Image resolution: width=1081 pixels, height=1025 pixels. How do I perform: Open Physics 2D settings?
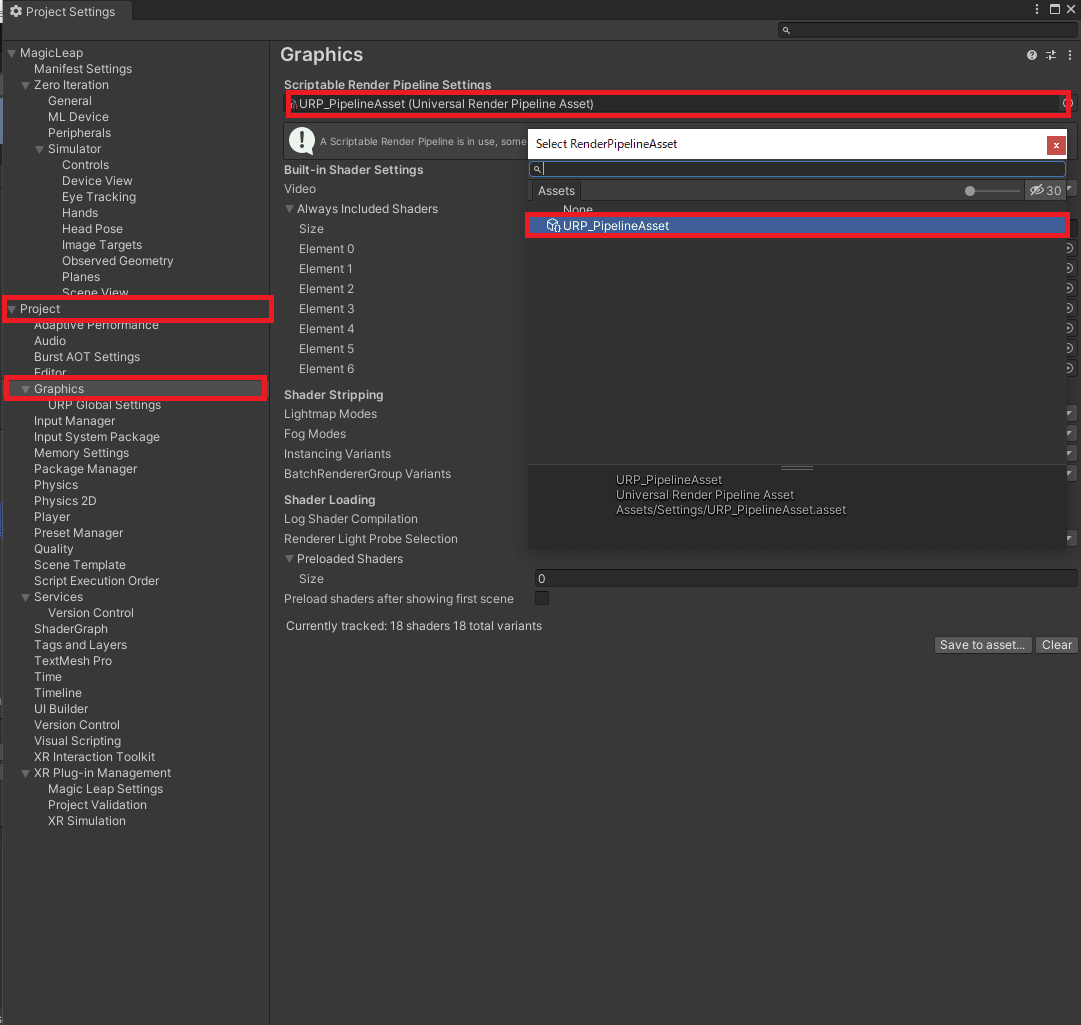[65, 501]
